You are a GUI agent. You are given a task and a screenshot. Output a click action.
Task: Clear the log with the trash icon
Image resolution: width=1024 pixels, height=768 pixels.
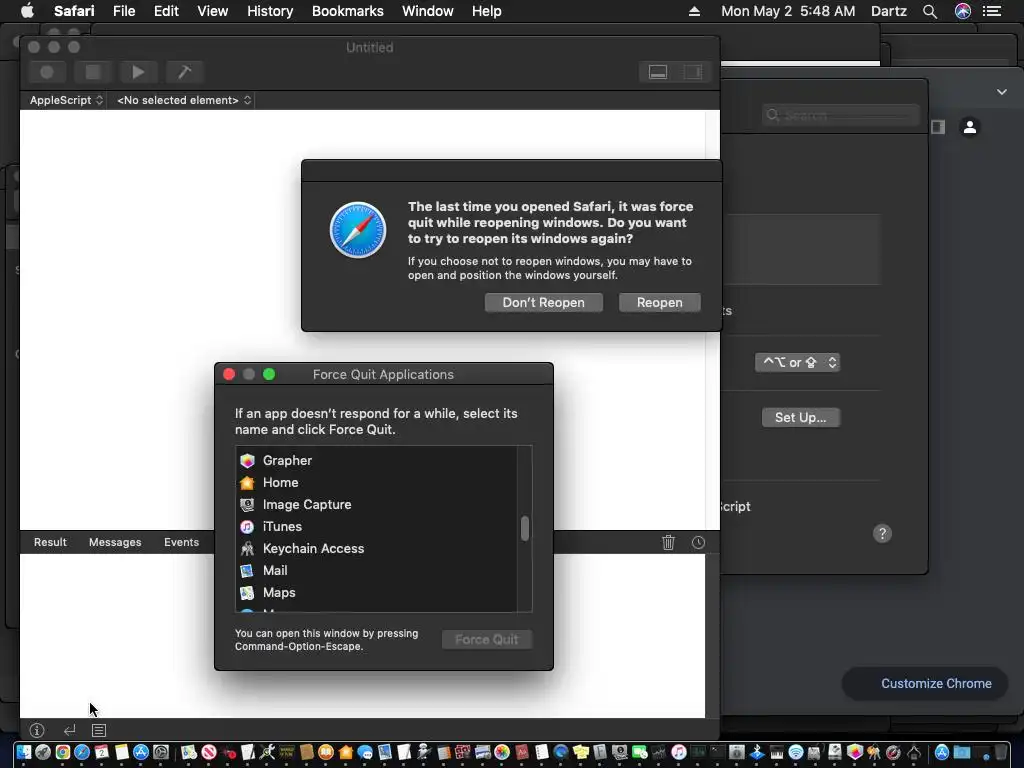point(668,542)
